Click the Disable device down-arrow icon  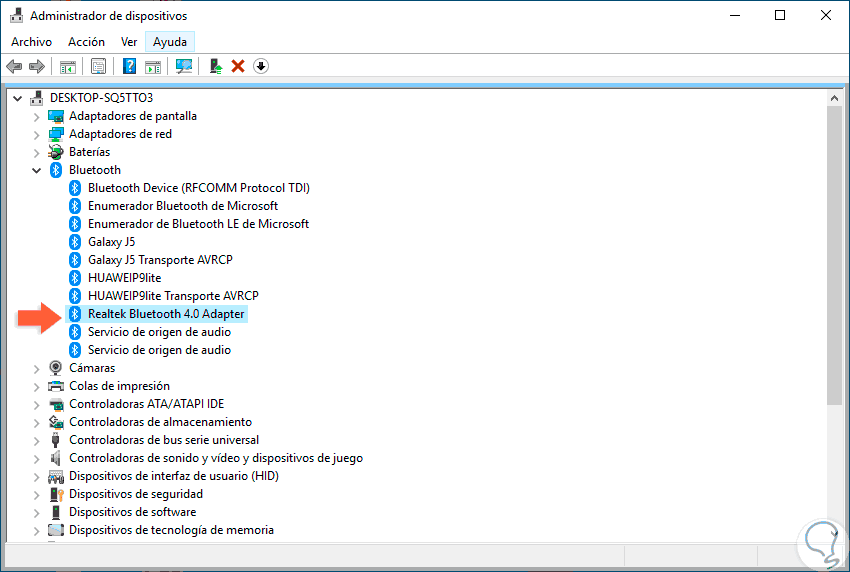point(261,66)
